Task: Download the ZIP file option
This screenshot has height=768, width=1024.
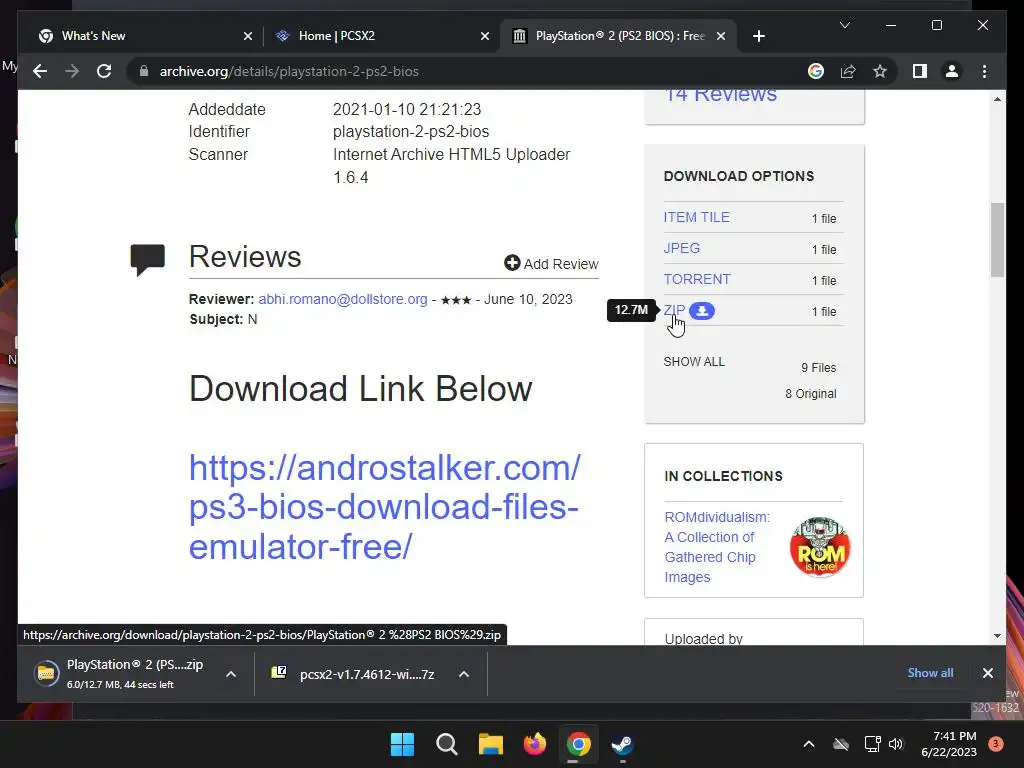Action: [x=674, y=310]
